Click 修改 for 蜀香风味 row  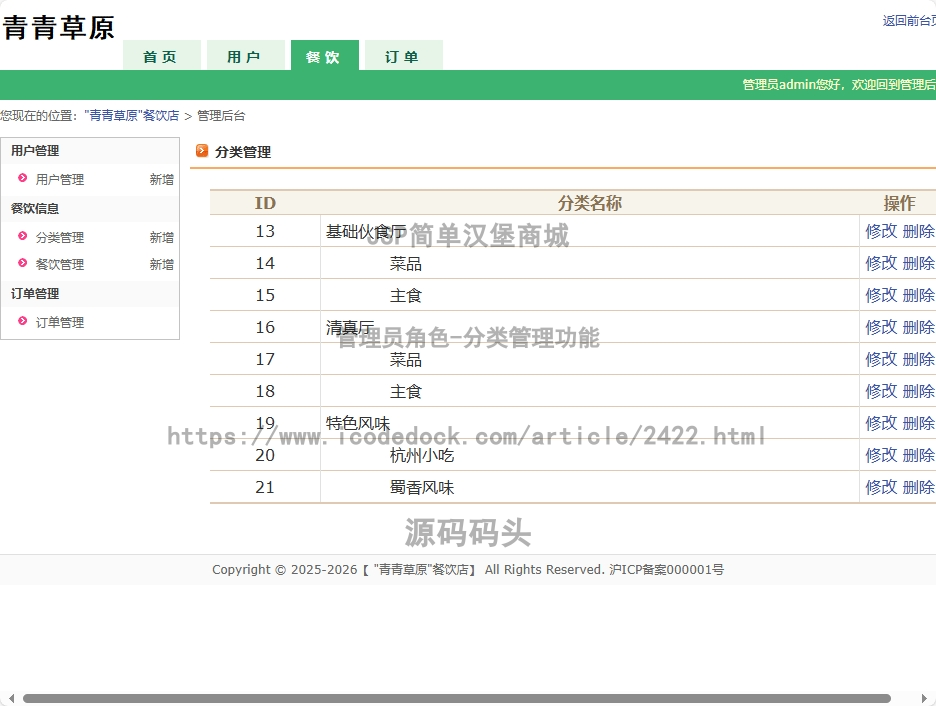pyautogui.click(x=881, y=487)
